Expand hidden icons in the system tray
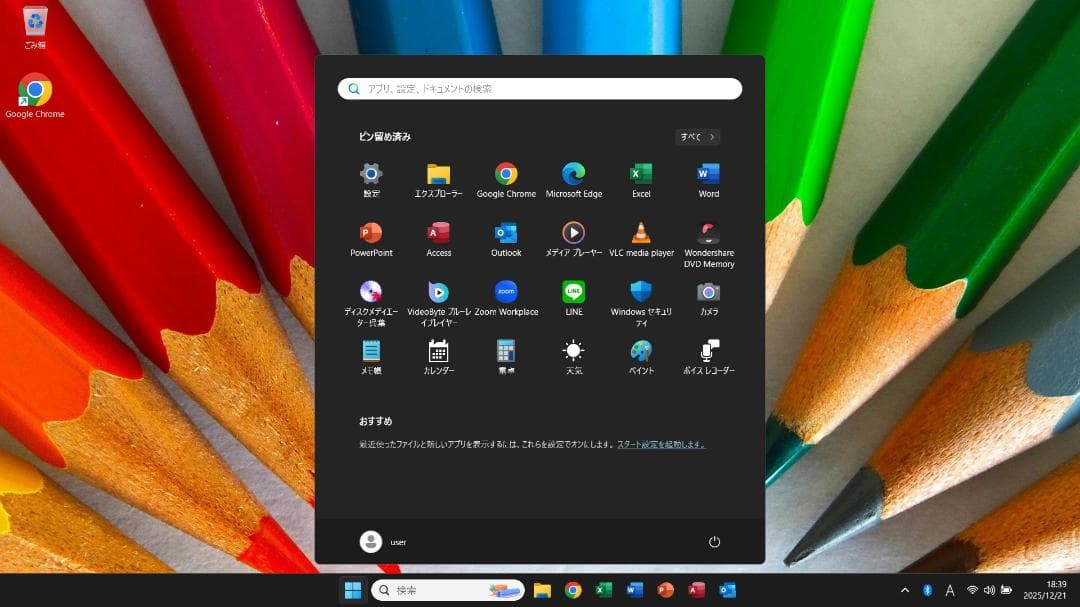Image resolution: width=1080 pixels, height=607 pixels. tap(904, 590)
